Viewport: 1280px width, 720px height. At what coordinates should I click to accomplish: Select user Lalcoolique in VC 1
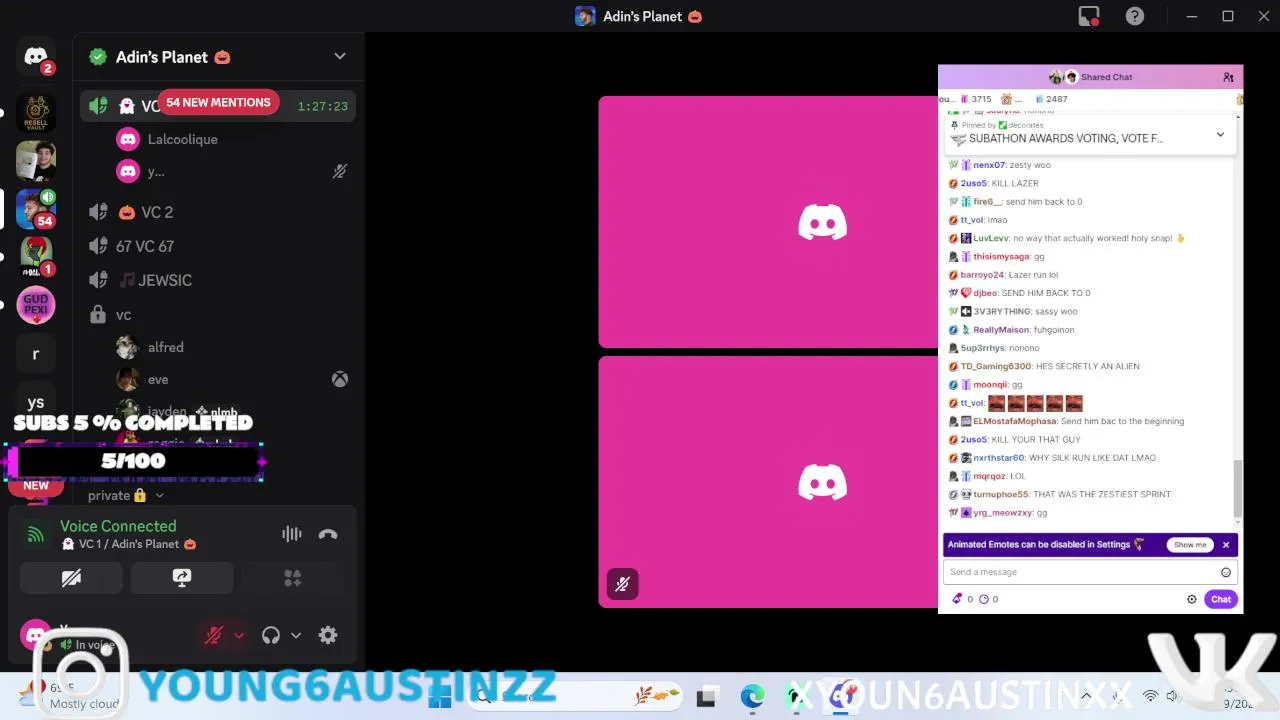[182, 139]
